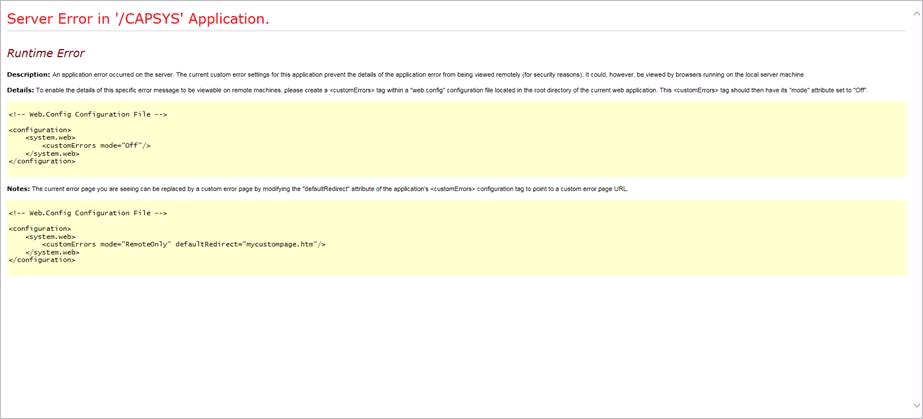Click the "Runtime Error" subheading
Screen dimensions: 923x419
45,54
